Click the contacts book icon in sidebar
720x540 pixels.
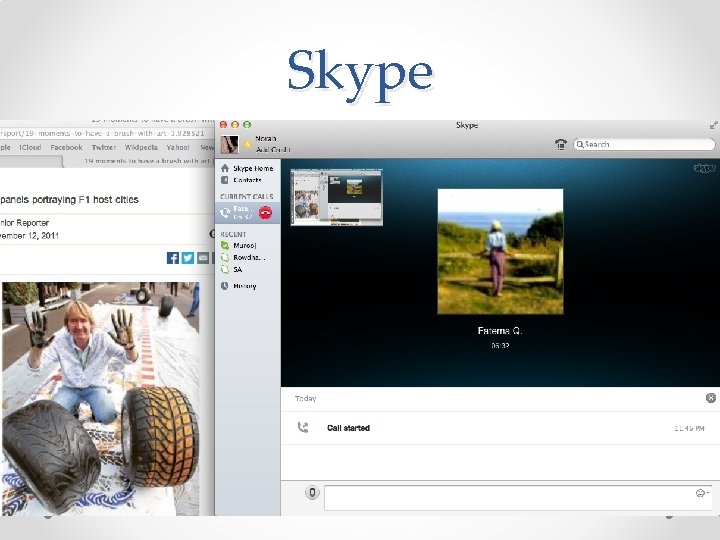point(225,180)
